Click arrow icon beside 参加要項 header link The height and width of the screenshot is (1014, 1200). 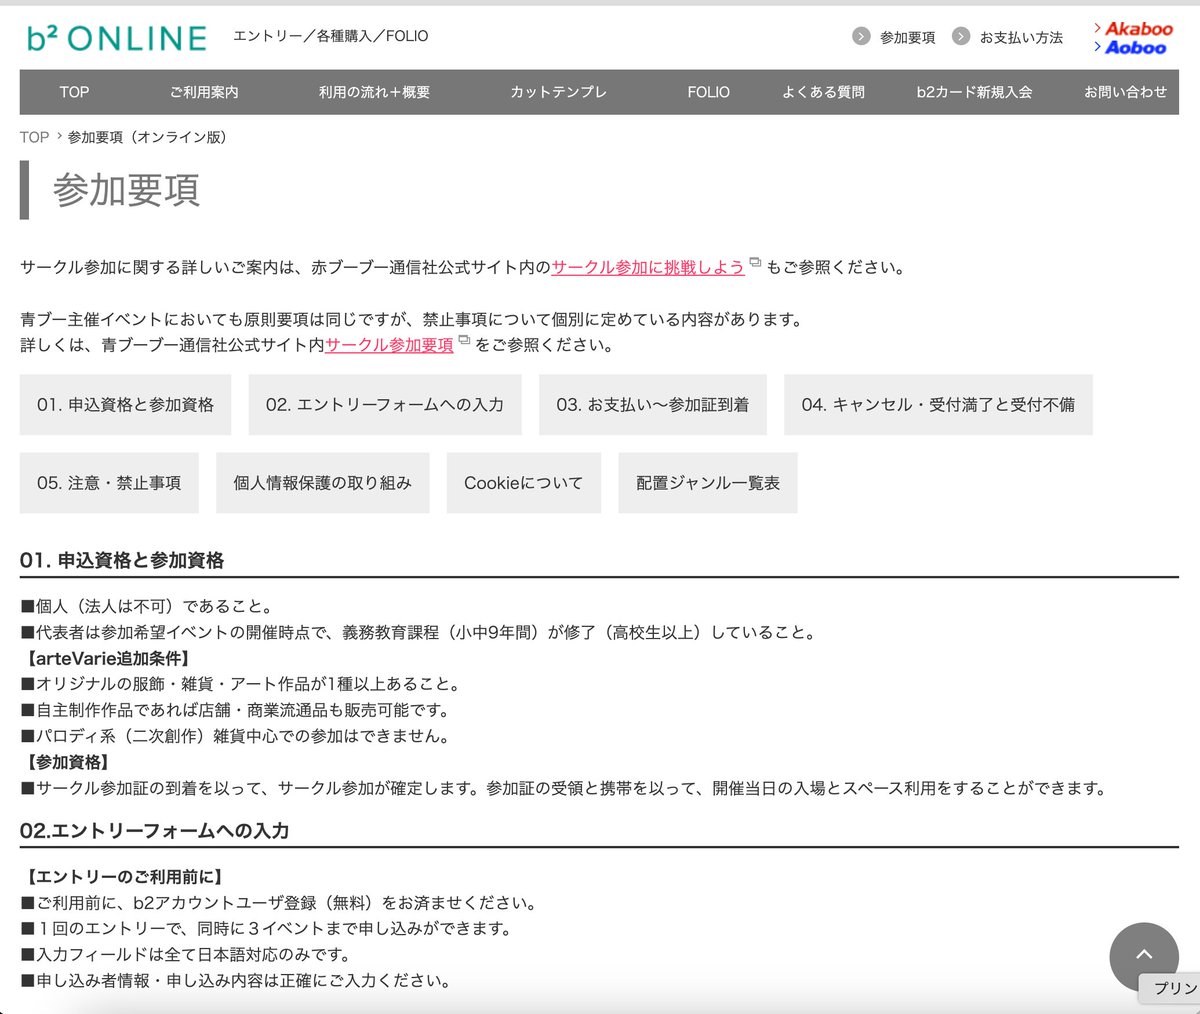(861, 36)
